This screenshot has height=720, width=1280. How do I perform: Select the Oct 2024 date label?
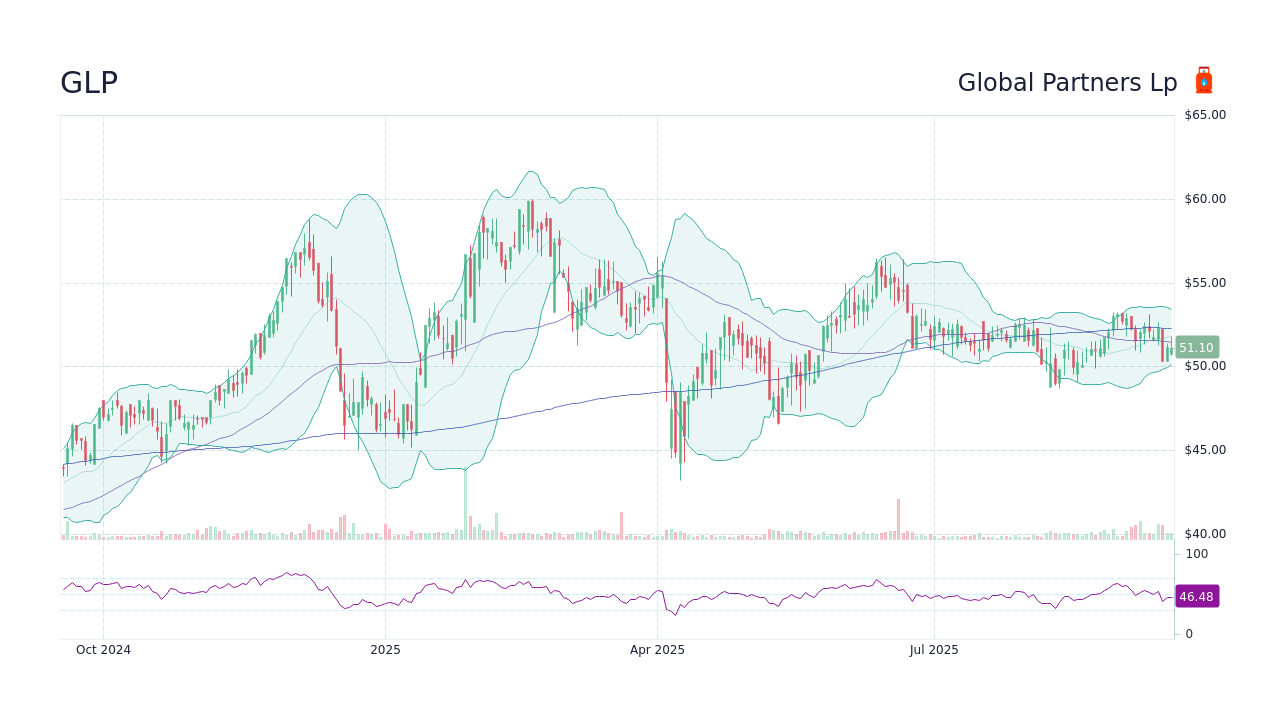pyautogui.click(x=103, y=649)
